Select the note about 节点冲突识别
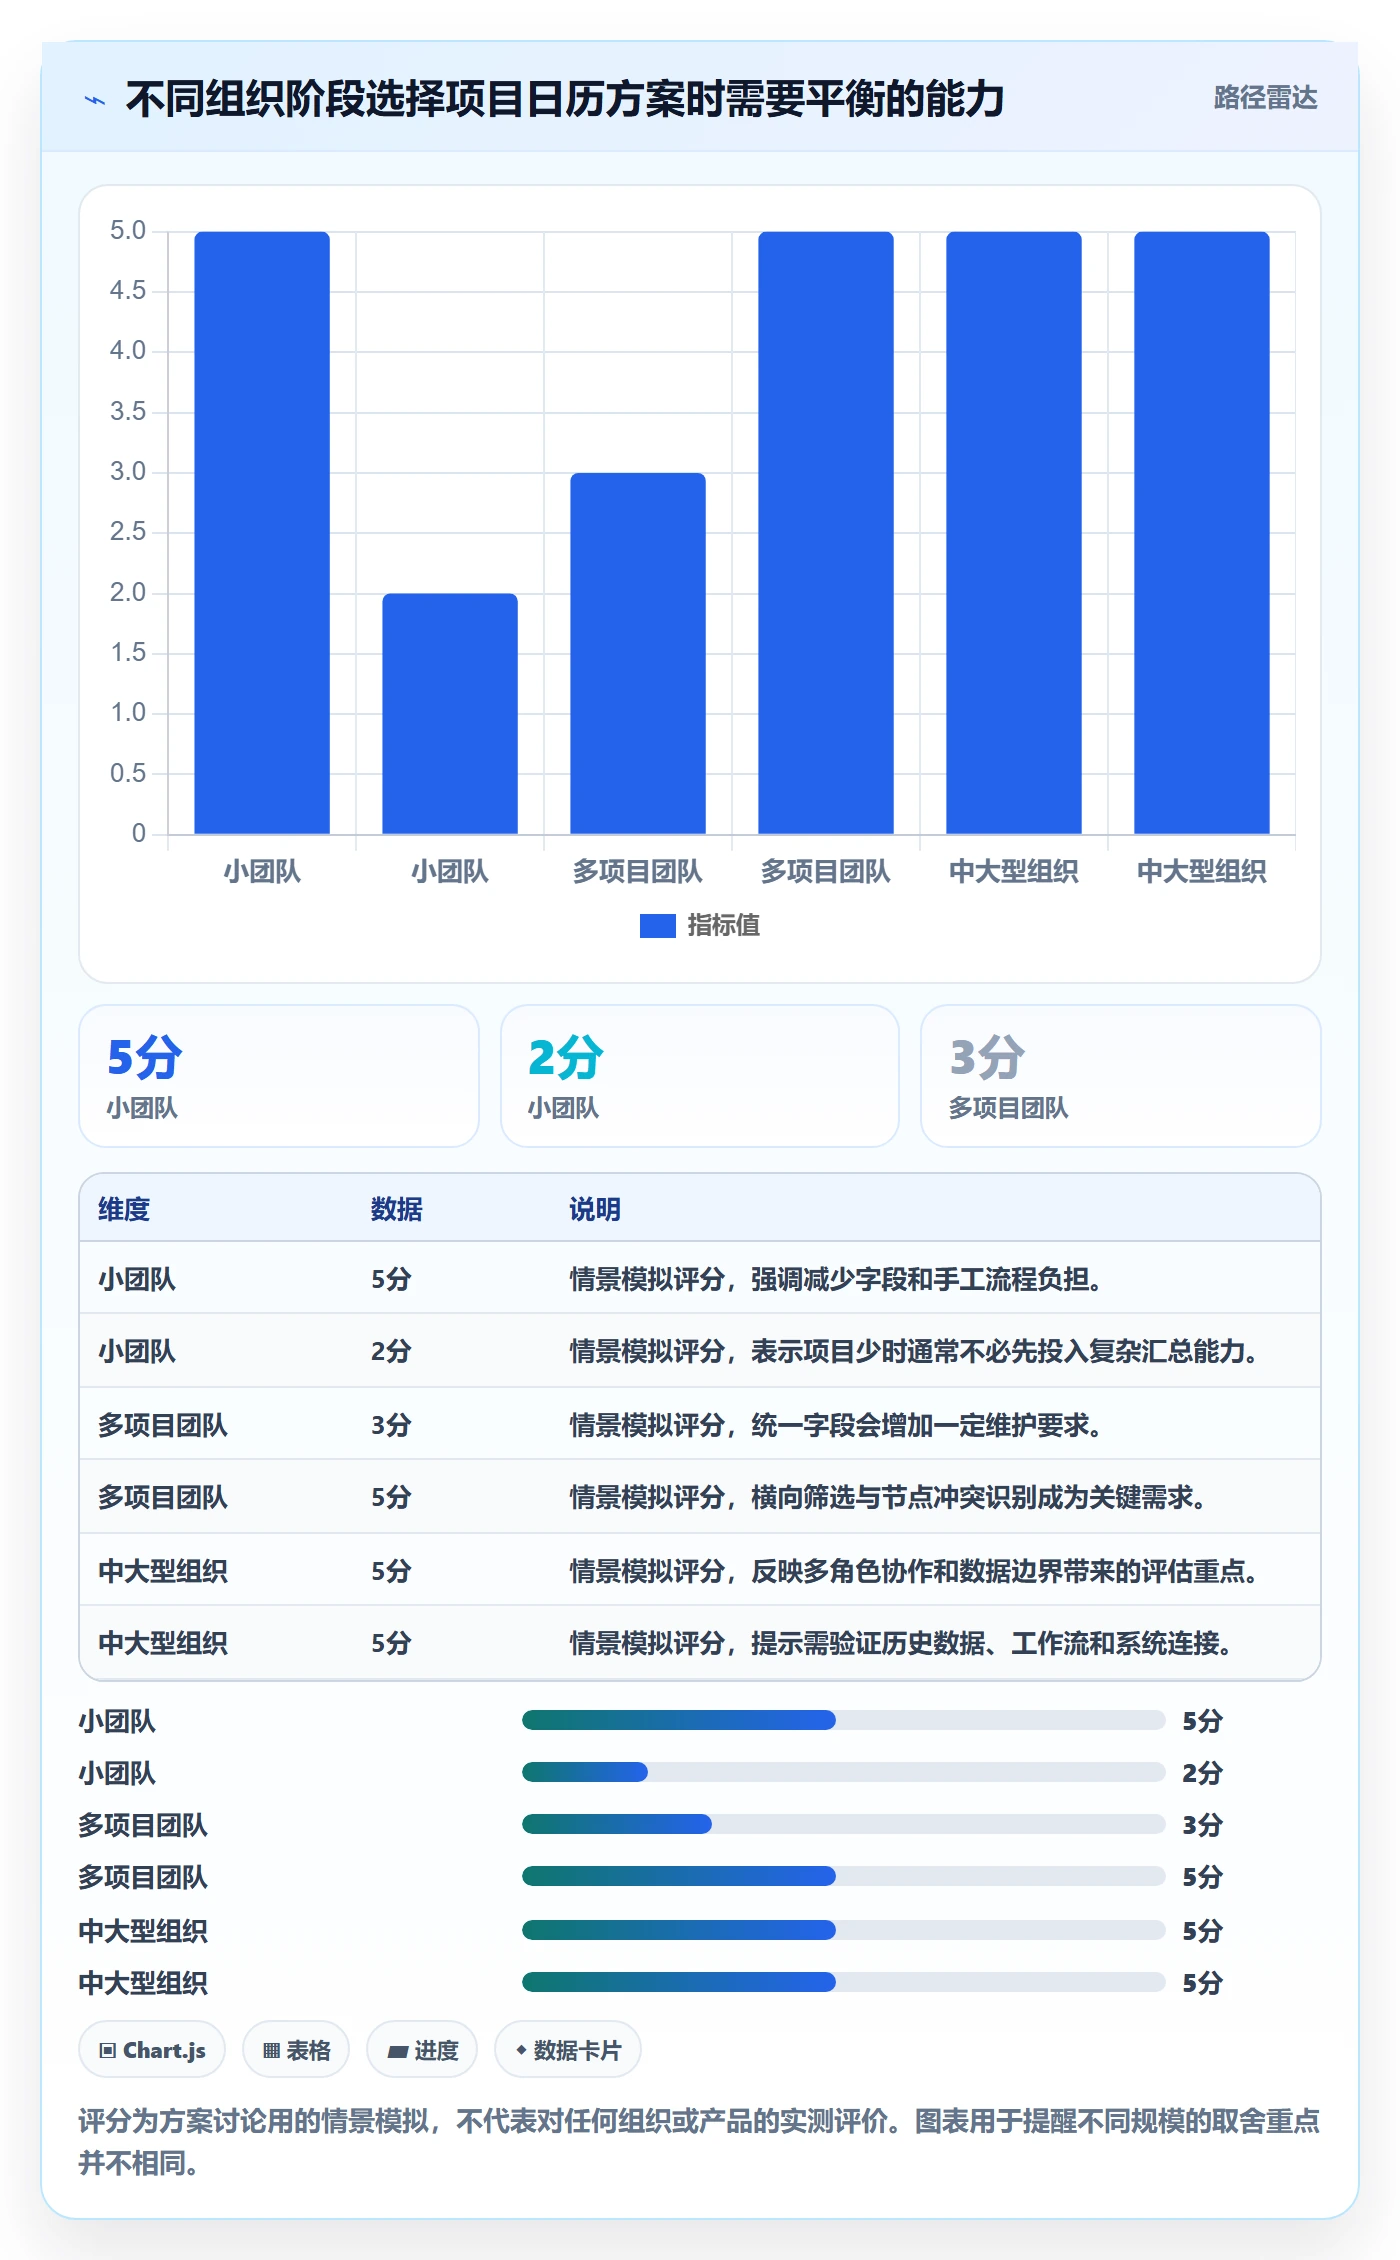Screen dimensions: 1400x2260 click(x=888, y=1497)
